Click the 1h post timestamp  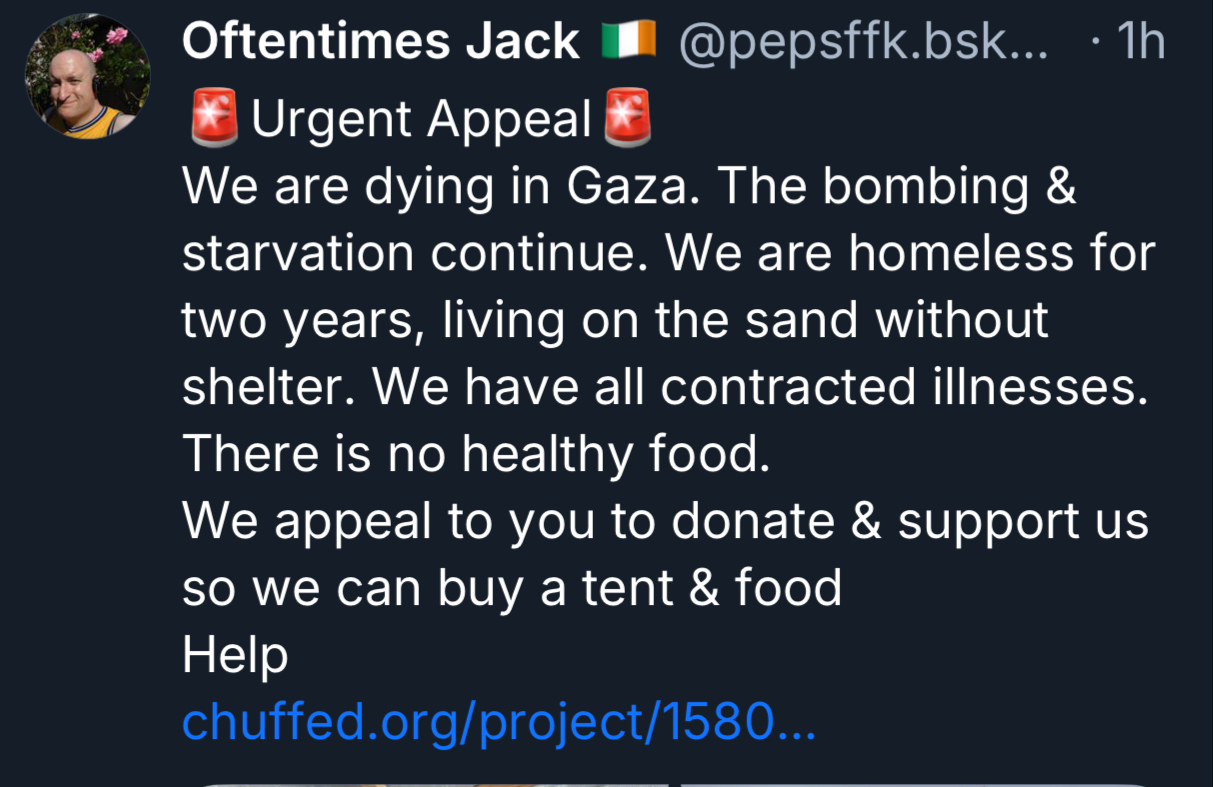pos(1140,42)
